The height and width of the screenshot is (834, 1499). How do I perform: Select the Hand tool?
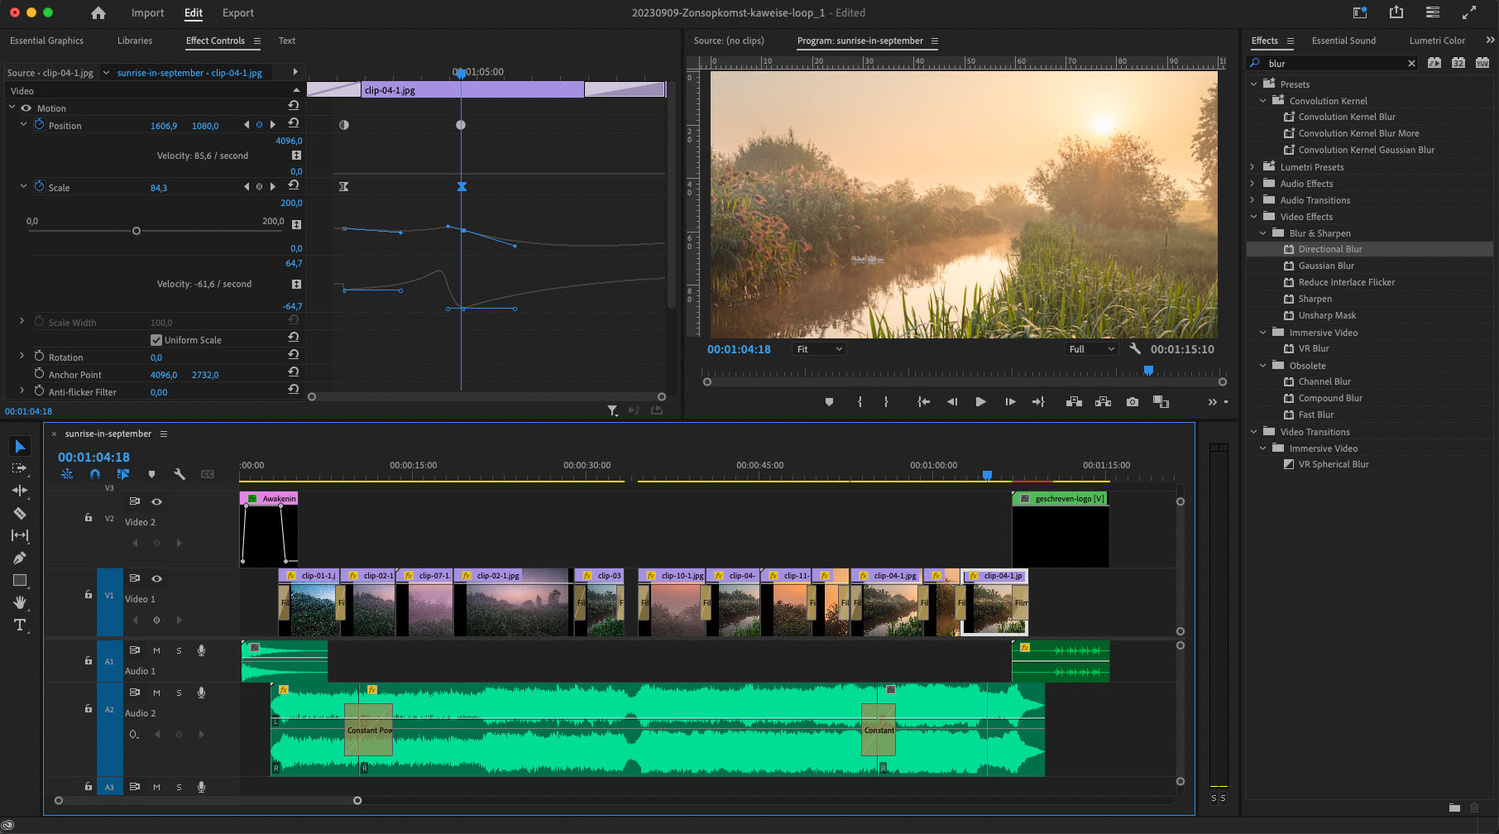coord(19,602)
